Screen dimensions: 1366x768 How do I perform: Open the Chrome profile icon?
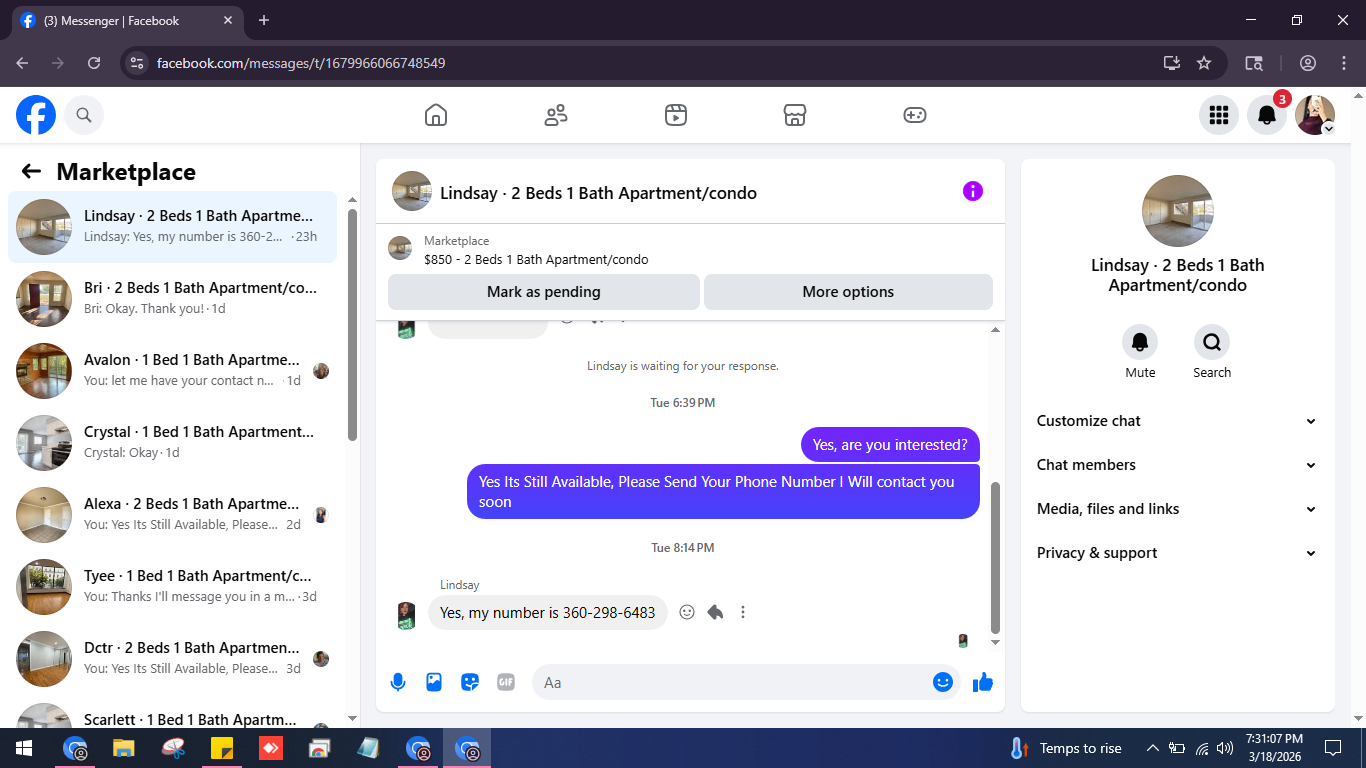point(1308,63)
